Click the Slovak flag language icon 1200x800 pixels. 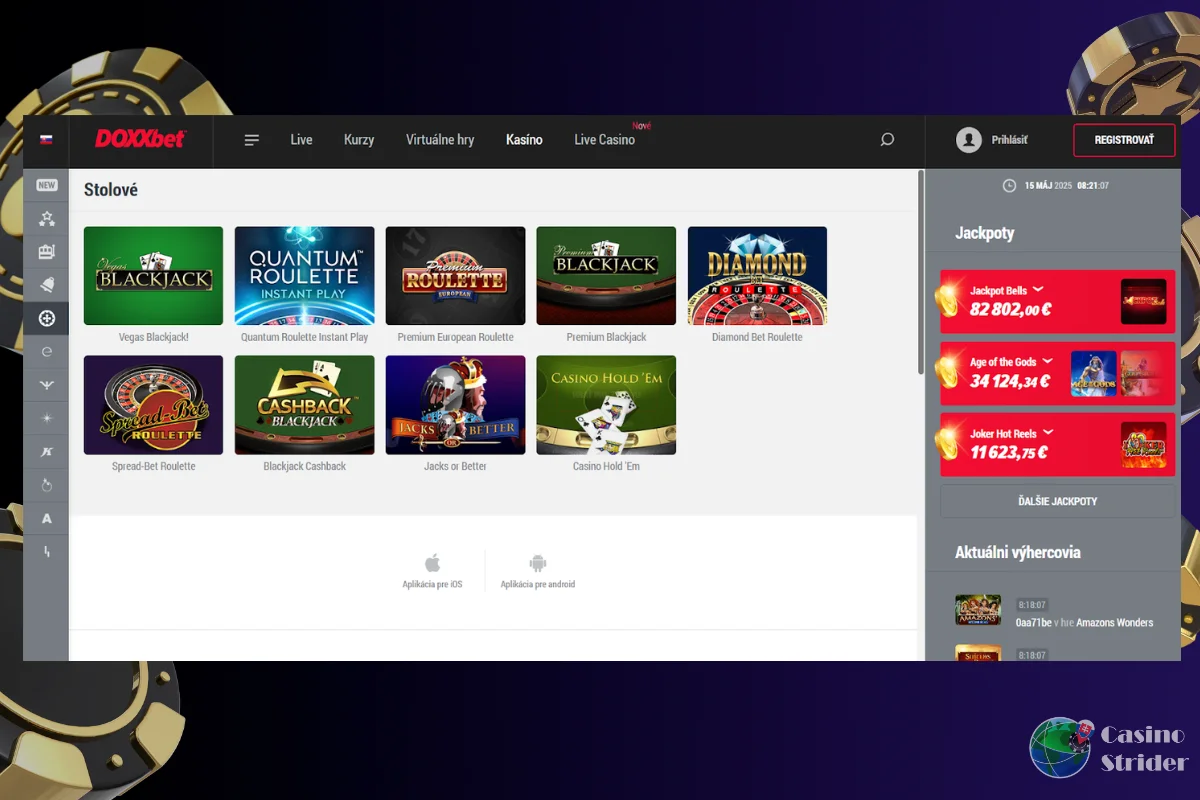(x=46, y=140)
